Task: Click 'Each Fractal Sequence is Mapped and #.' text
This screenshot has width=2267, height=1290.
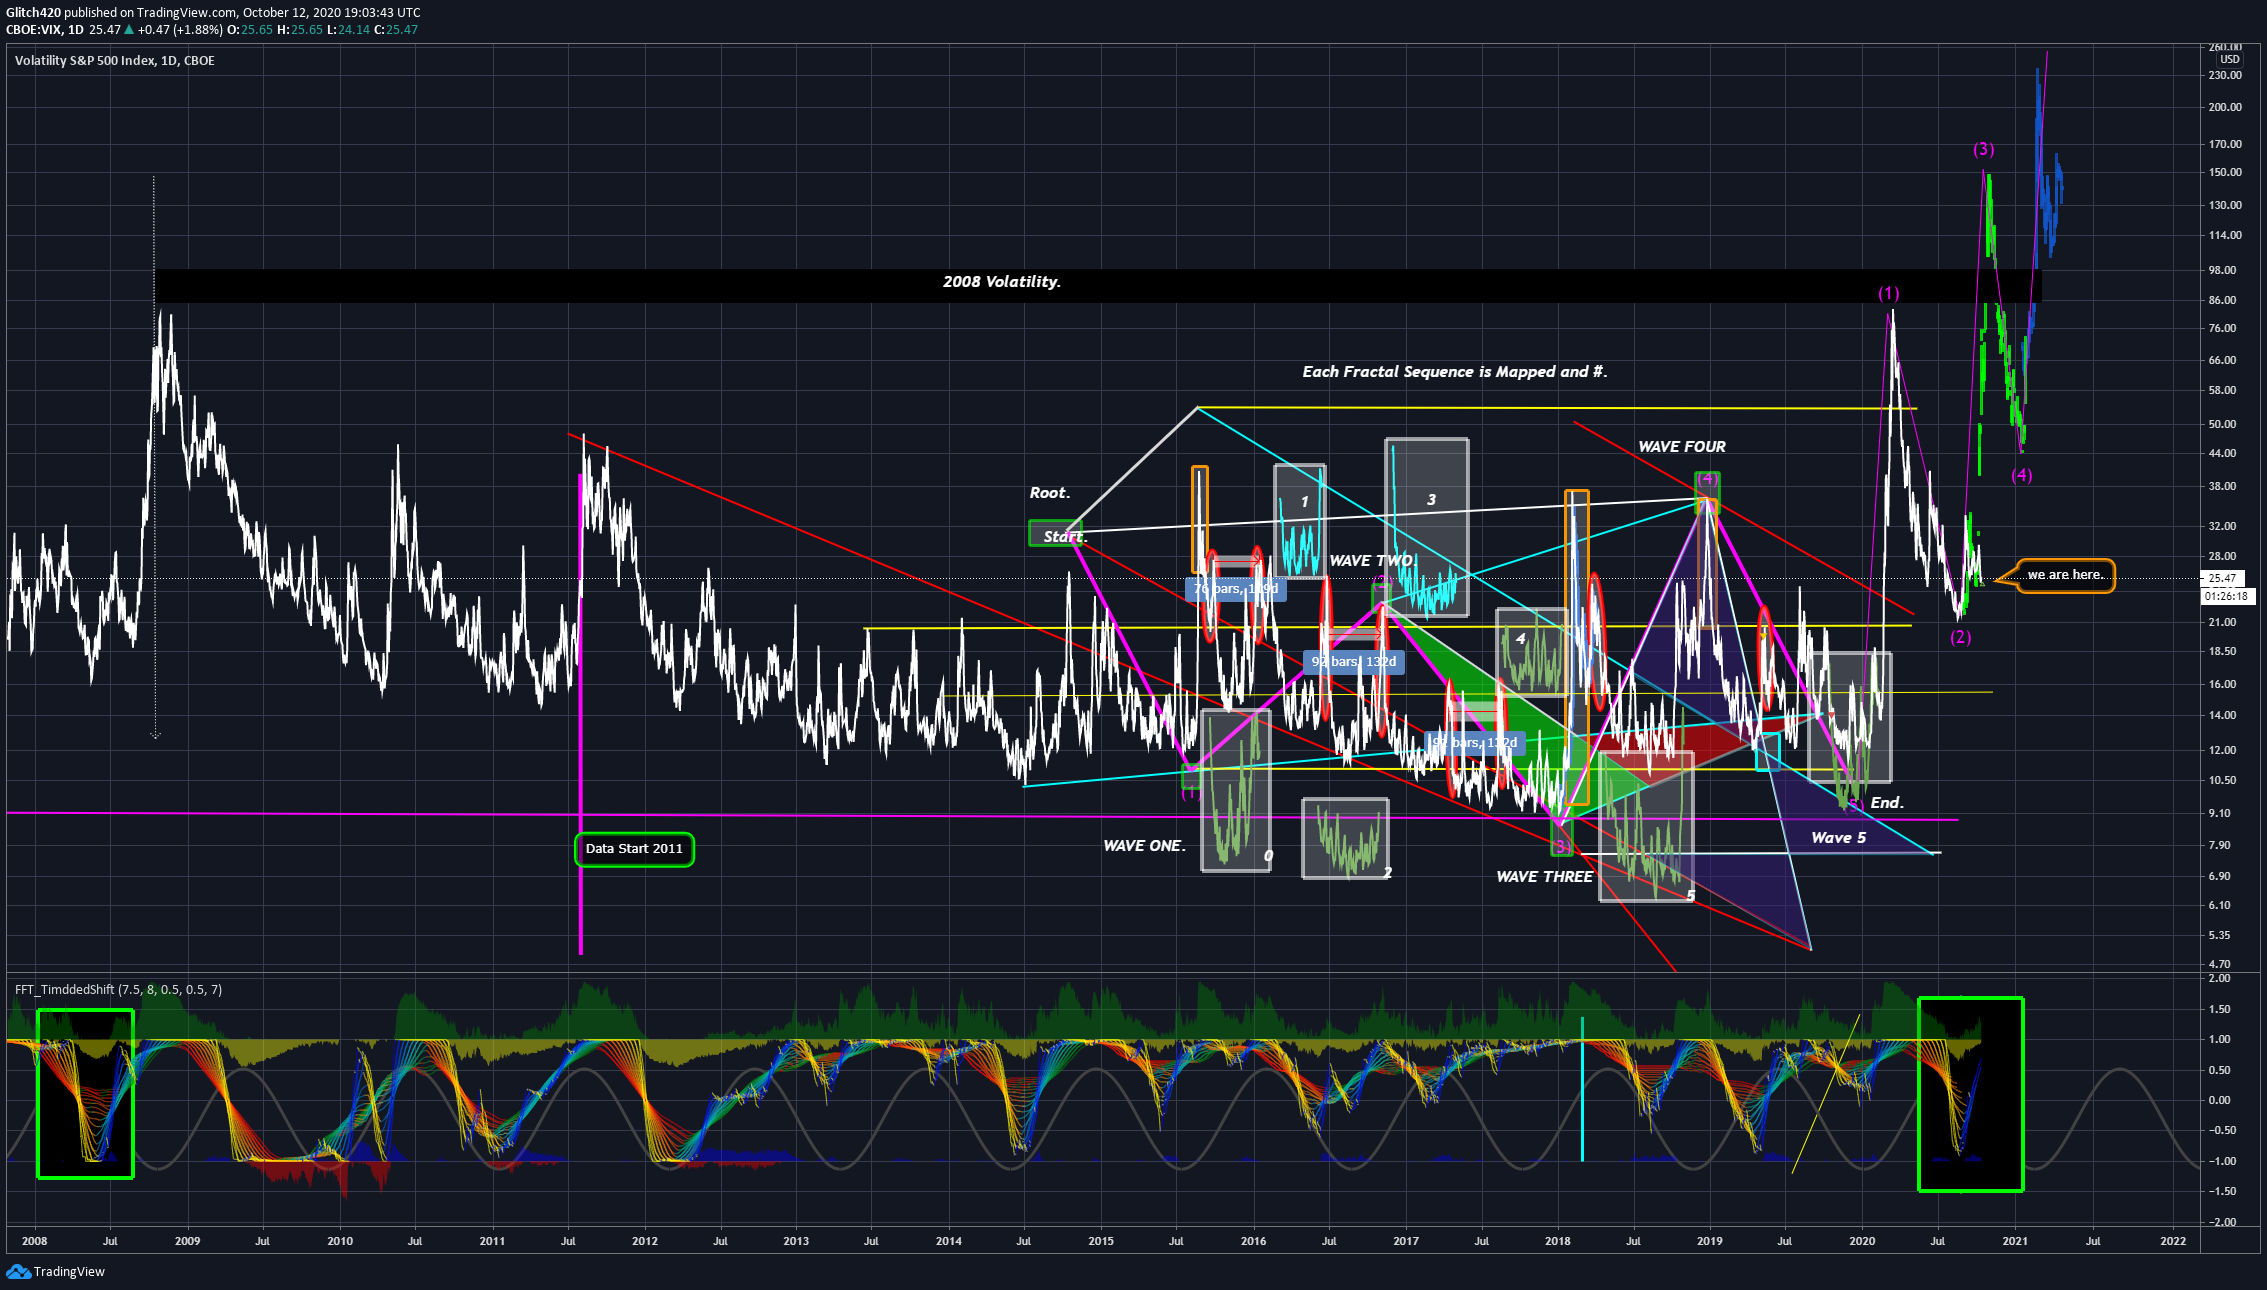Action: (x=1455, y=372)
